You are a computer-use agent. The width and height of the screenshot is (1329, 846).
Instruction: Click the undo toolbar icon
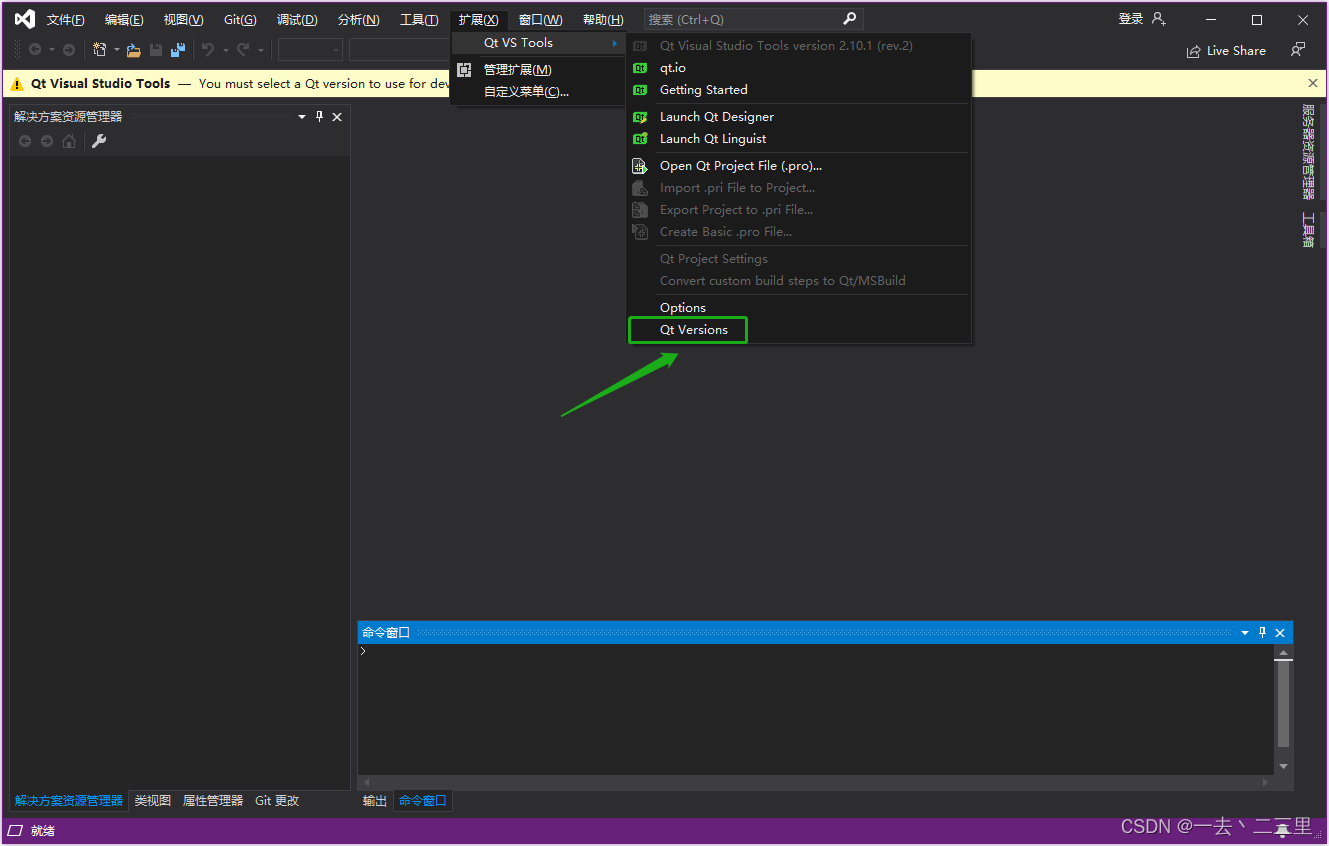[x=208, y=50]
